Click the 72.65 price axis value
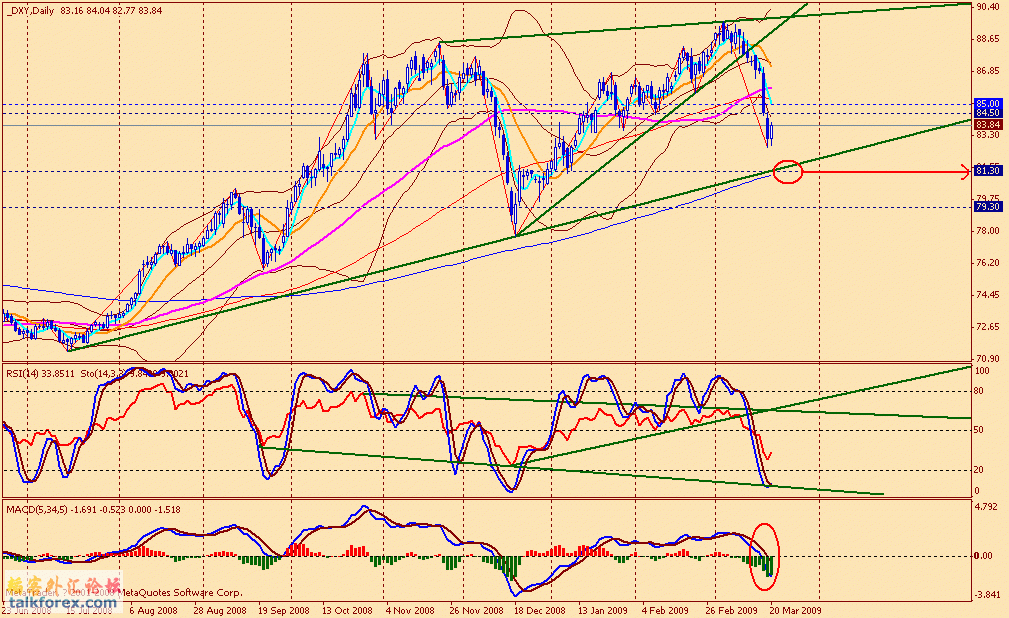Viewport: 1009px width, 618px height. point(988,326)
